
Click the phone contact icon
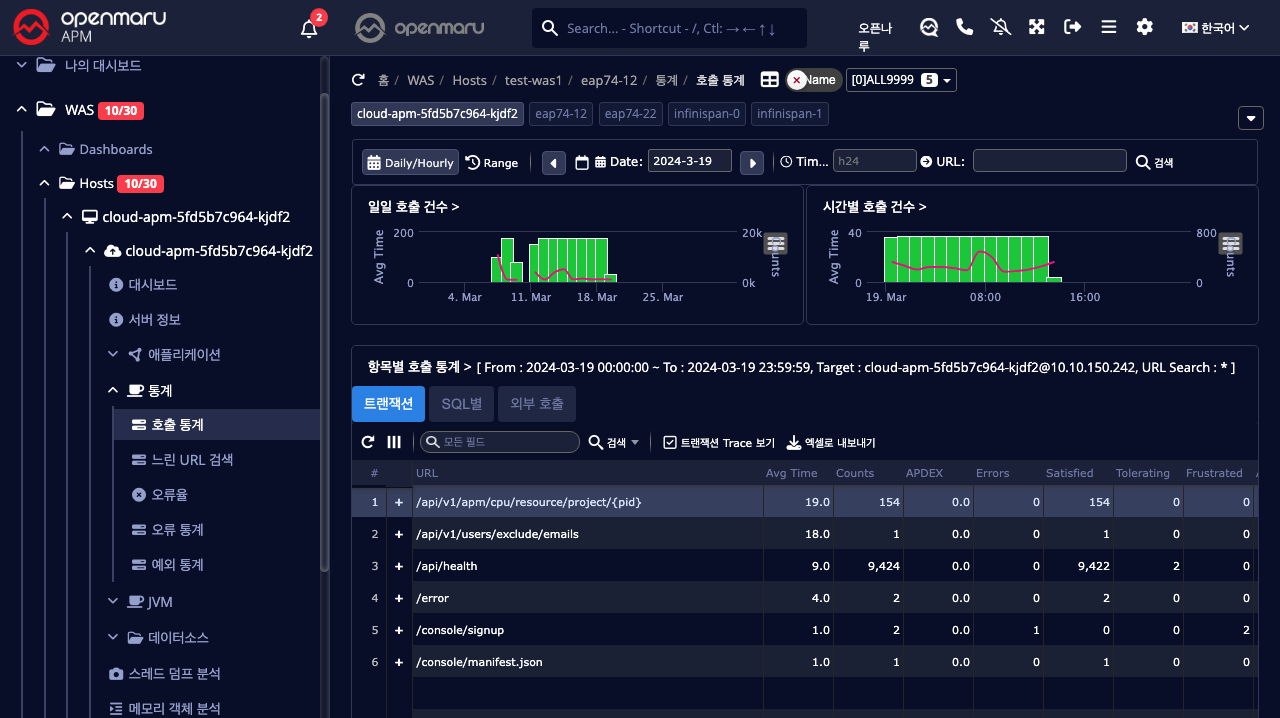pyautogui.click(x=964, y=27)
